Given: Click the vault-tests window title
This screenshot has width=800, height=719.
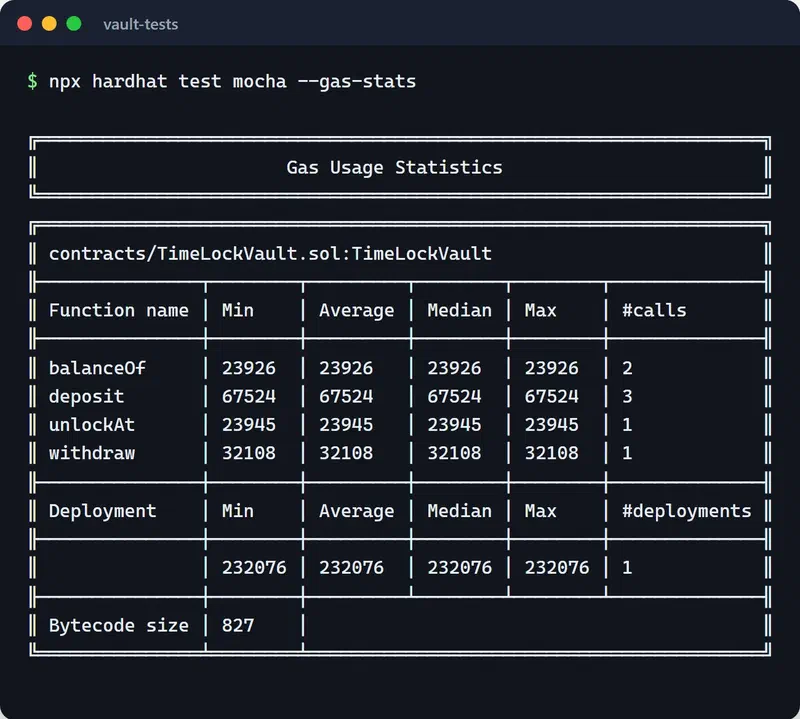Looking at the screenshot, I should [141, 24].
